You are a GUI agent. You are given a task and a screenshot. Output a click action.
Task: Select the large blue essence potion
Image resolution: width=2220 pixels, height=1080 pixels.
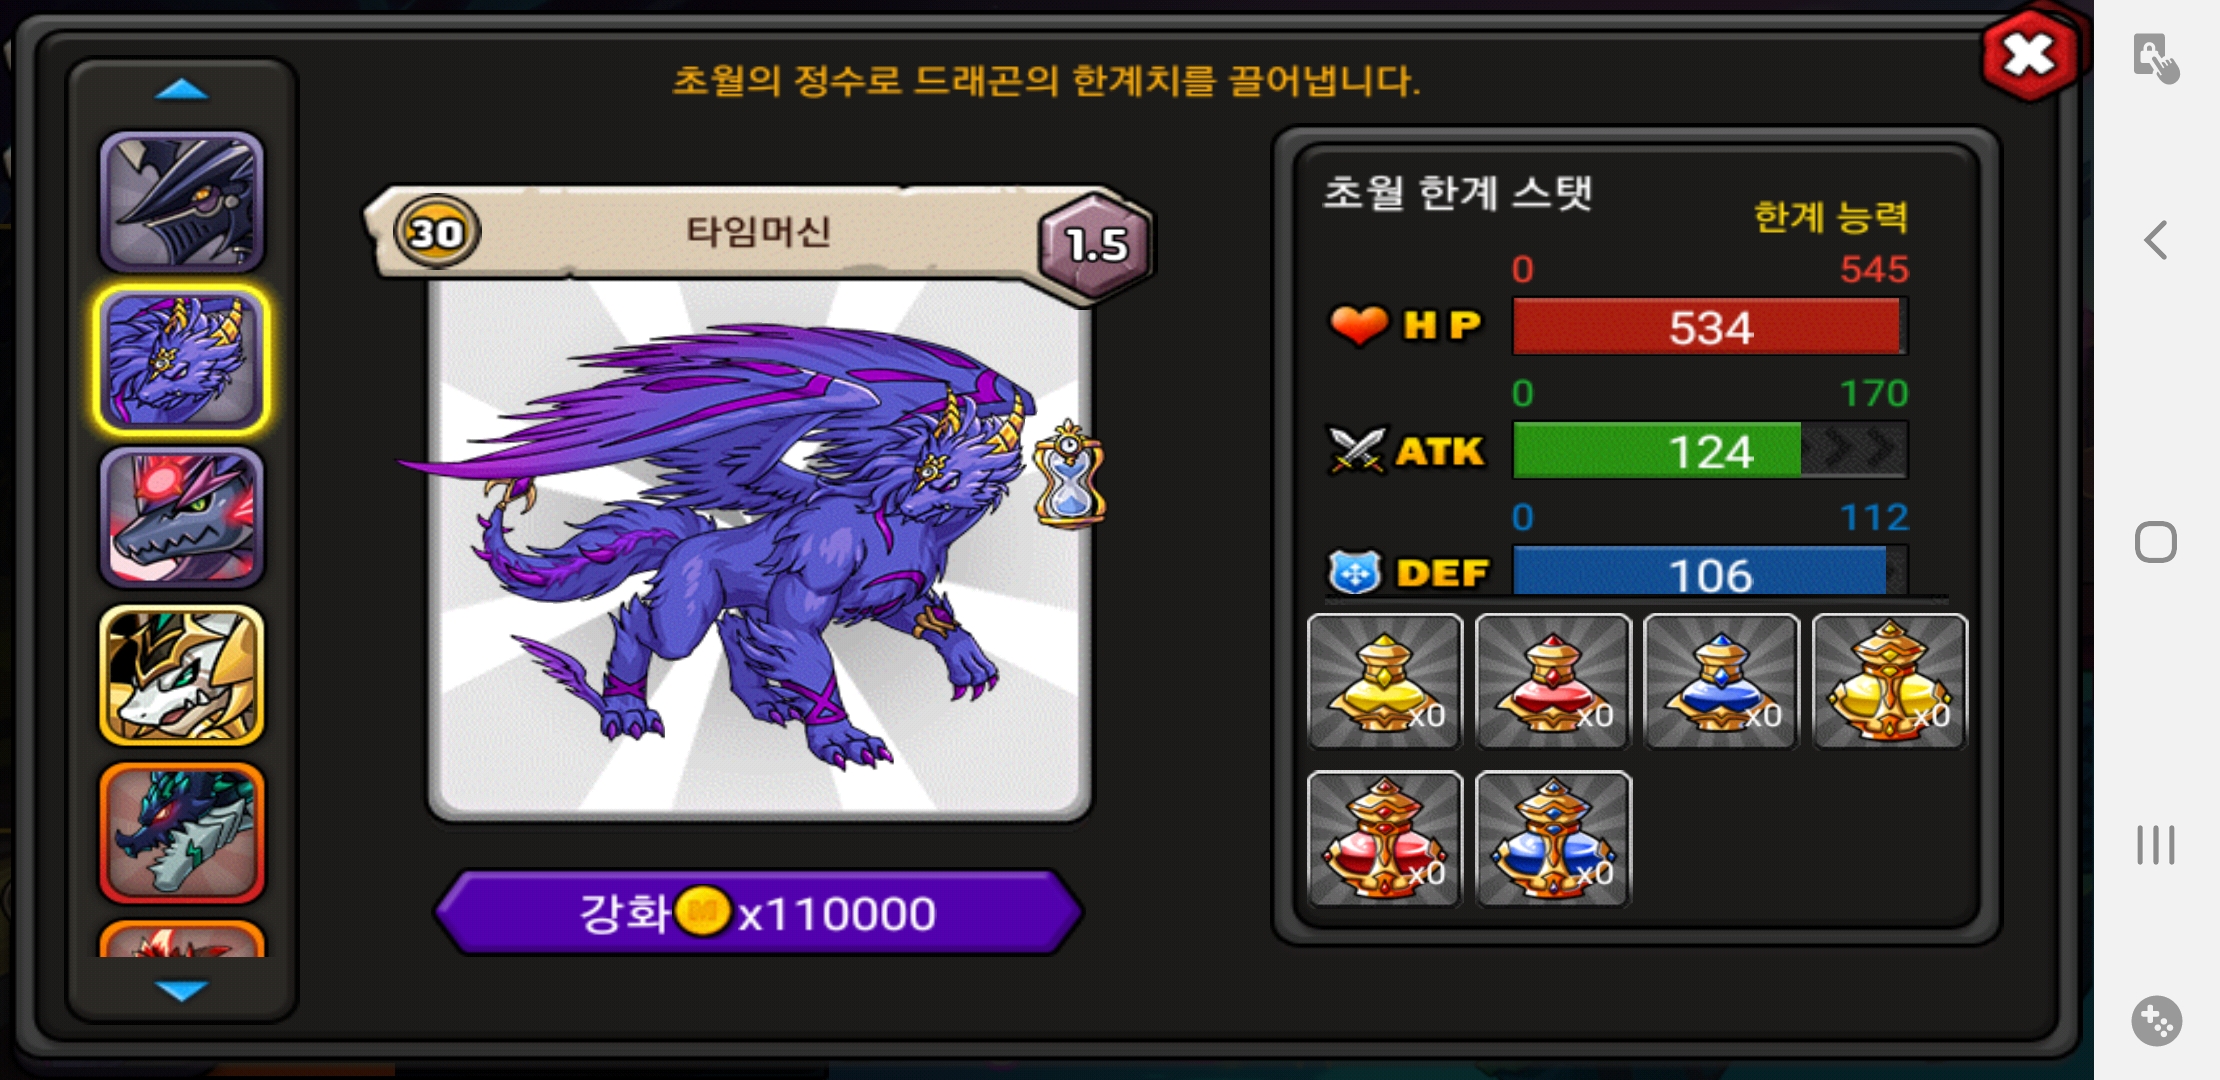1553,839
